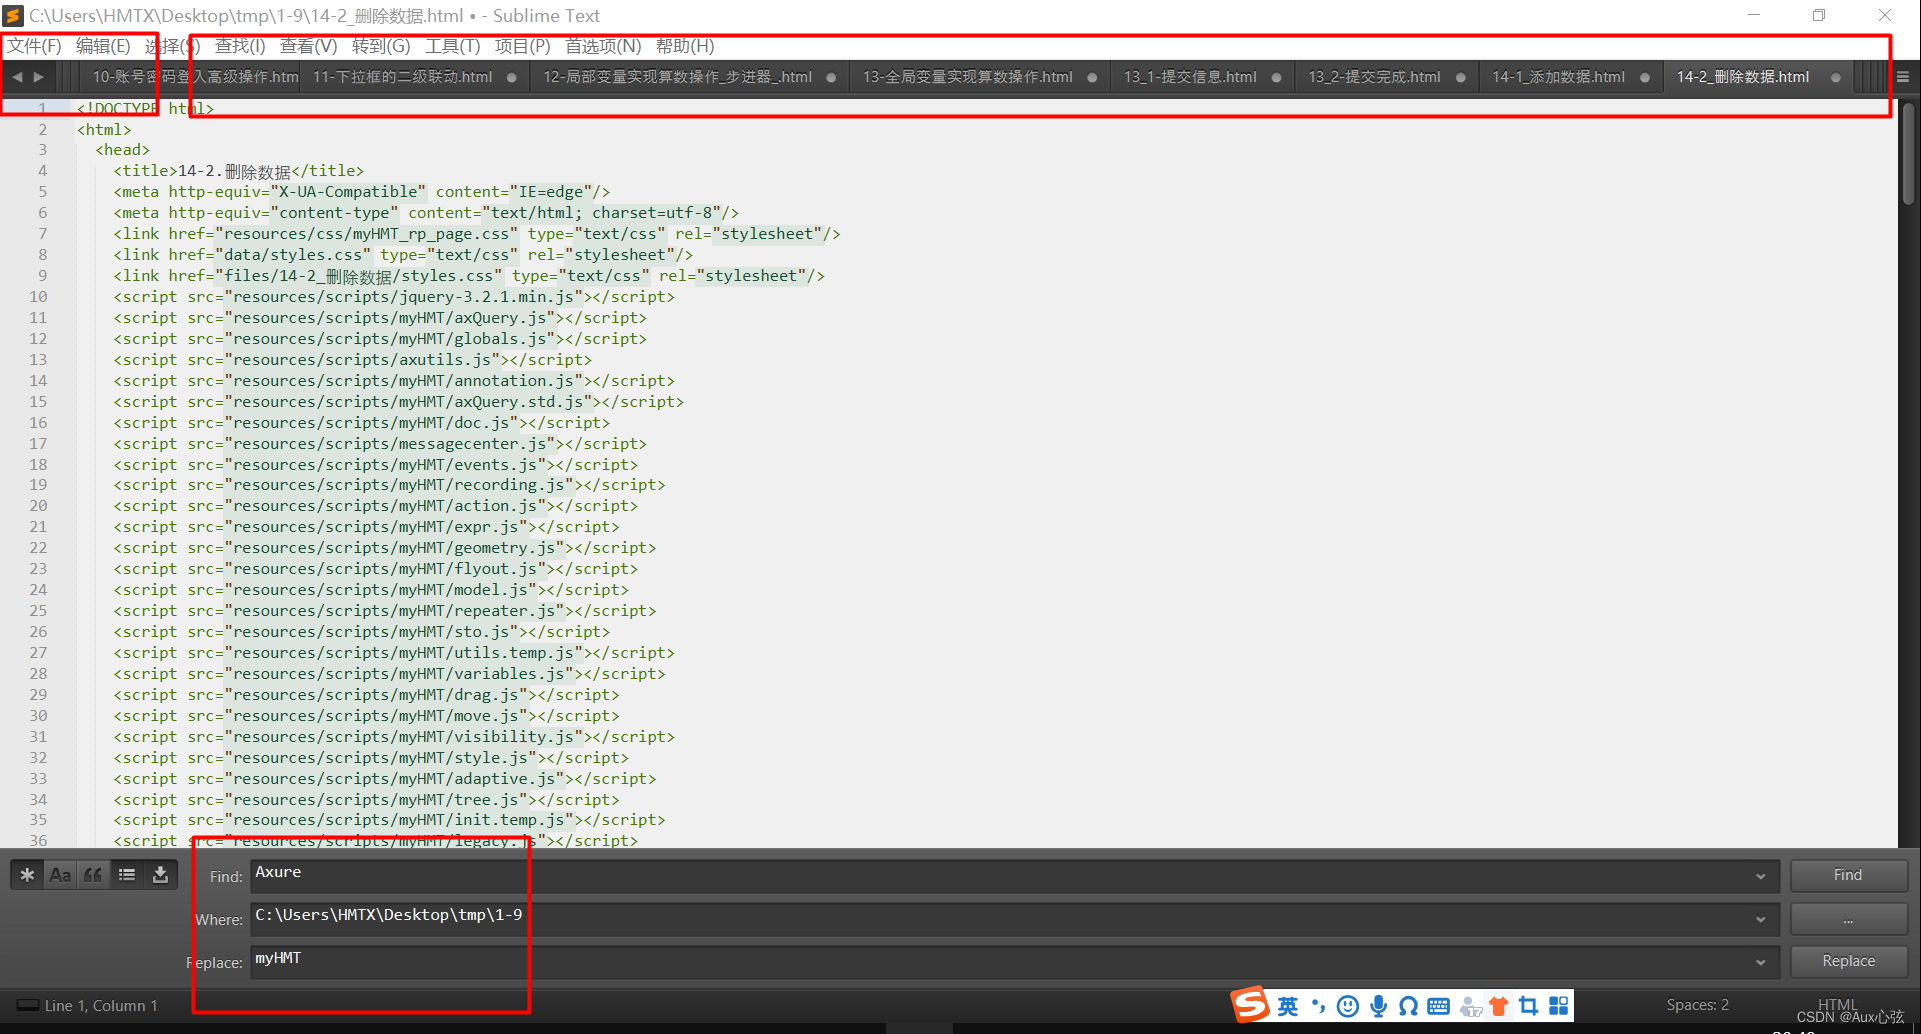Screen dimensions: 1921x1034
Task: Open the 工具(T) menu
Action: coord(452,46)
